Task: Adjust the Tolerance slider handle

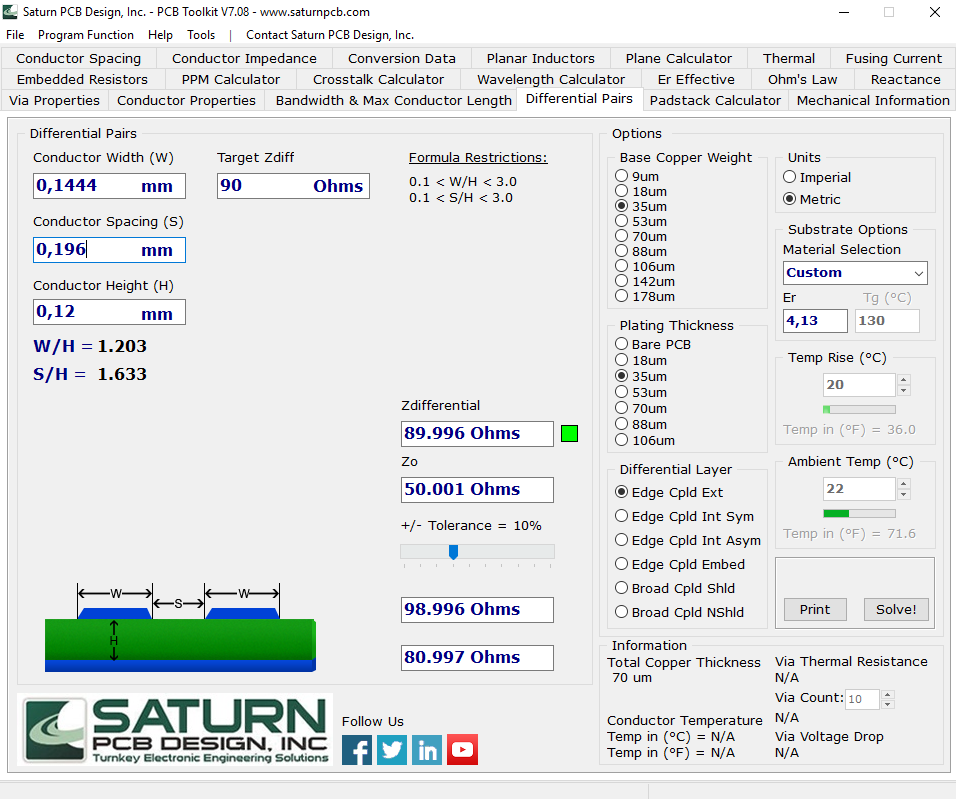Action: pos(453,552)
